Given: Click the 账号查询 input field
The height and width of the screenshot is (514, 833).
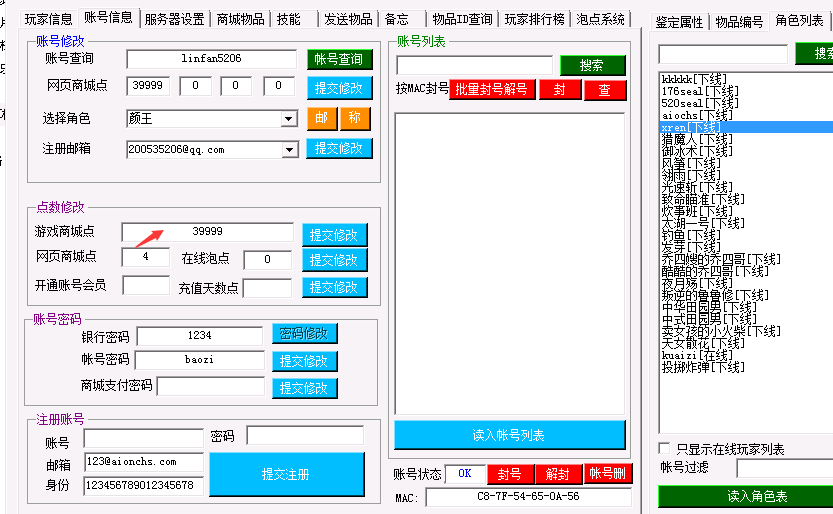Looking at the screenshot, I should (x=211, y=59).
